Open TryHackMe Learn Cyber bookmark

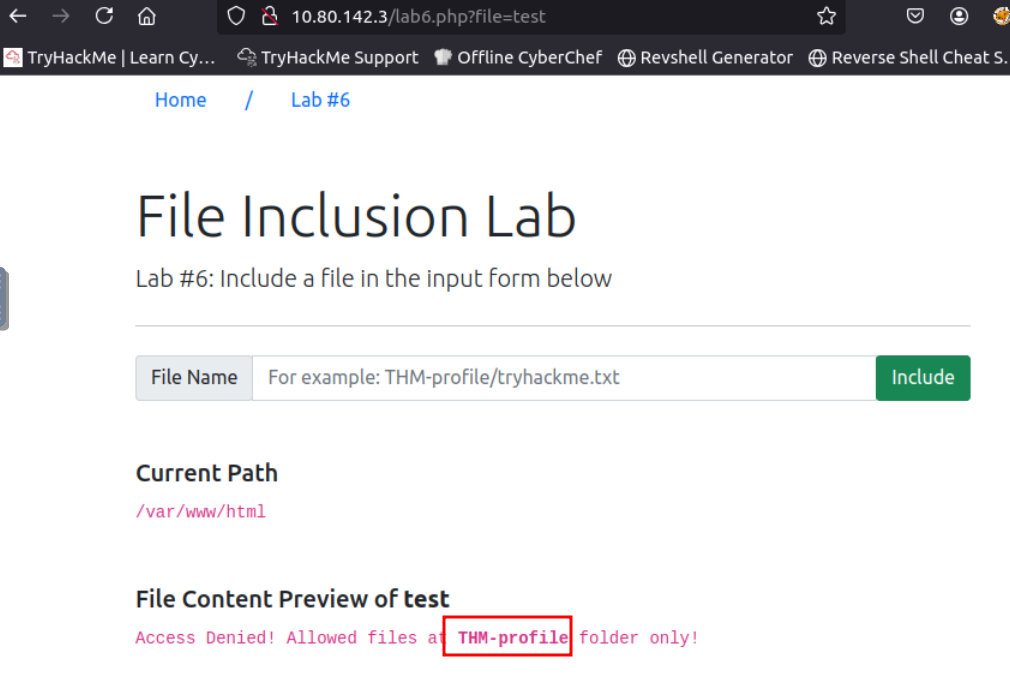click(x=110, y=57)
